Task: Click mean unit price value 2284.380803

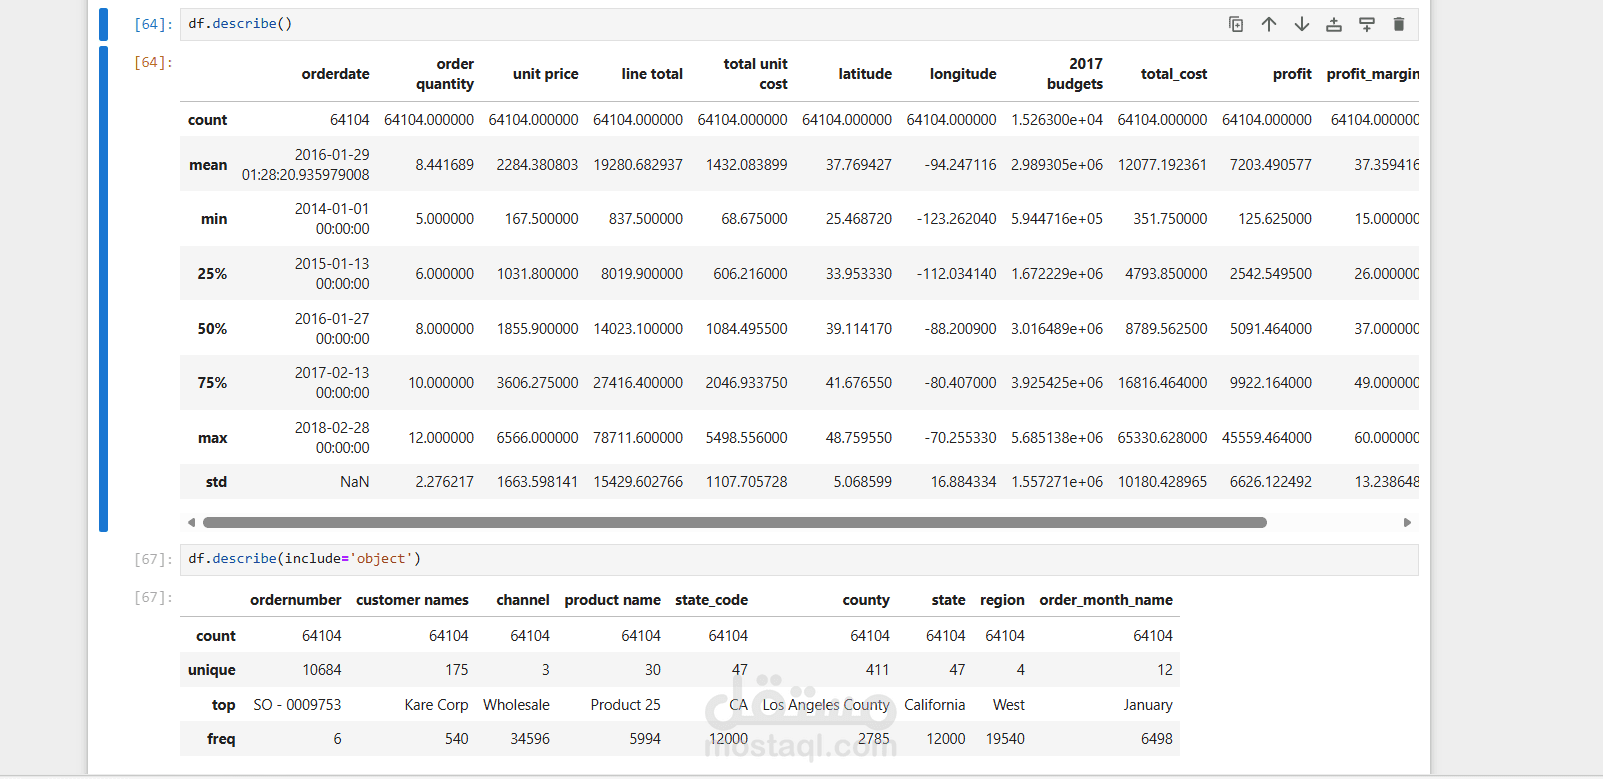Action: (x=537, y=165)
